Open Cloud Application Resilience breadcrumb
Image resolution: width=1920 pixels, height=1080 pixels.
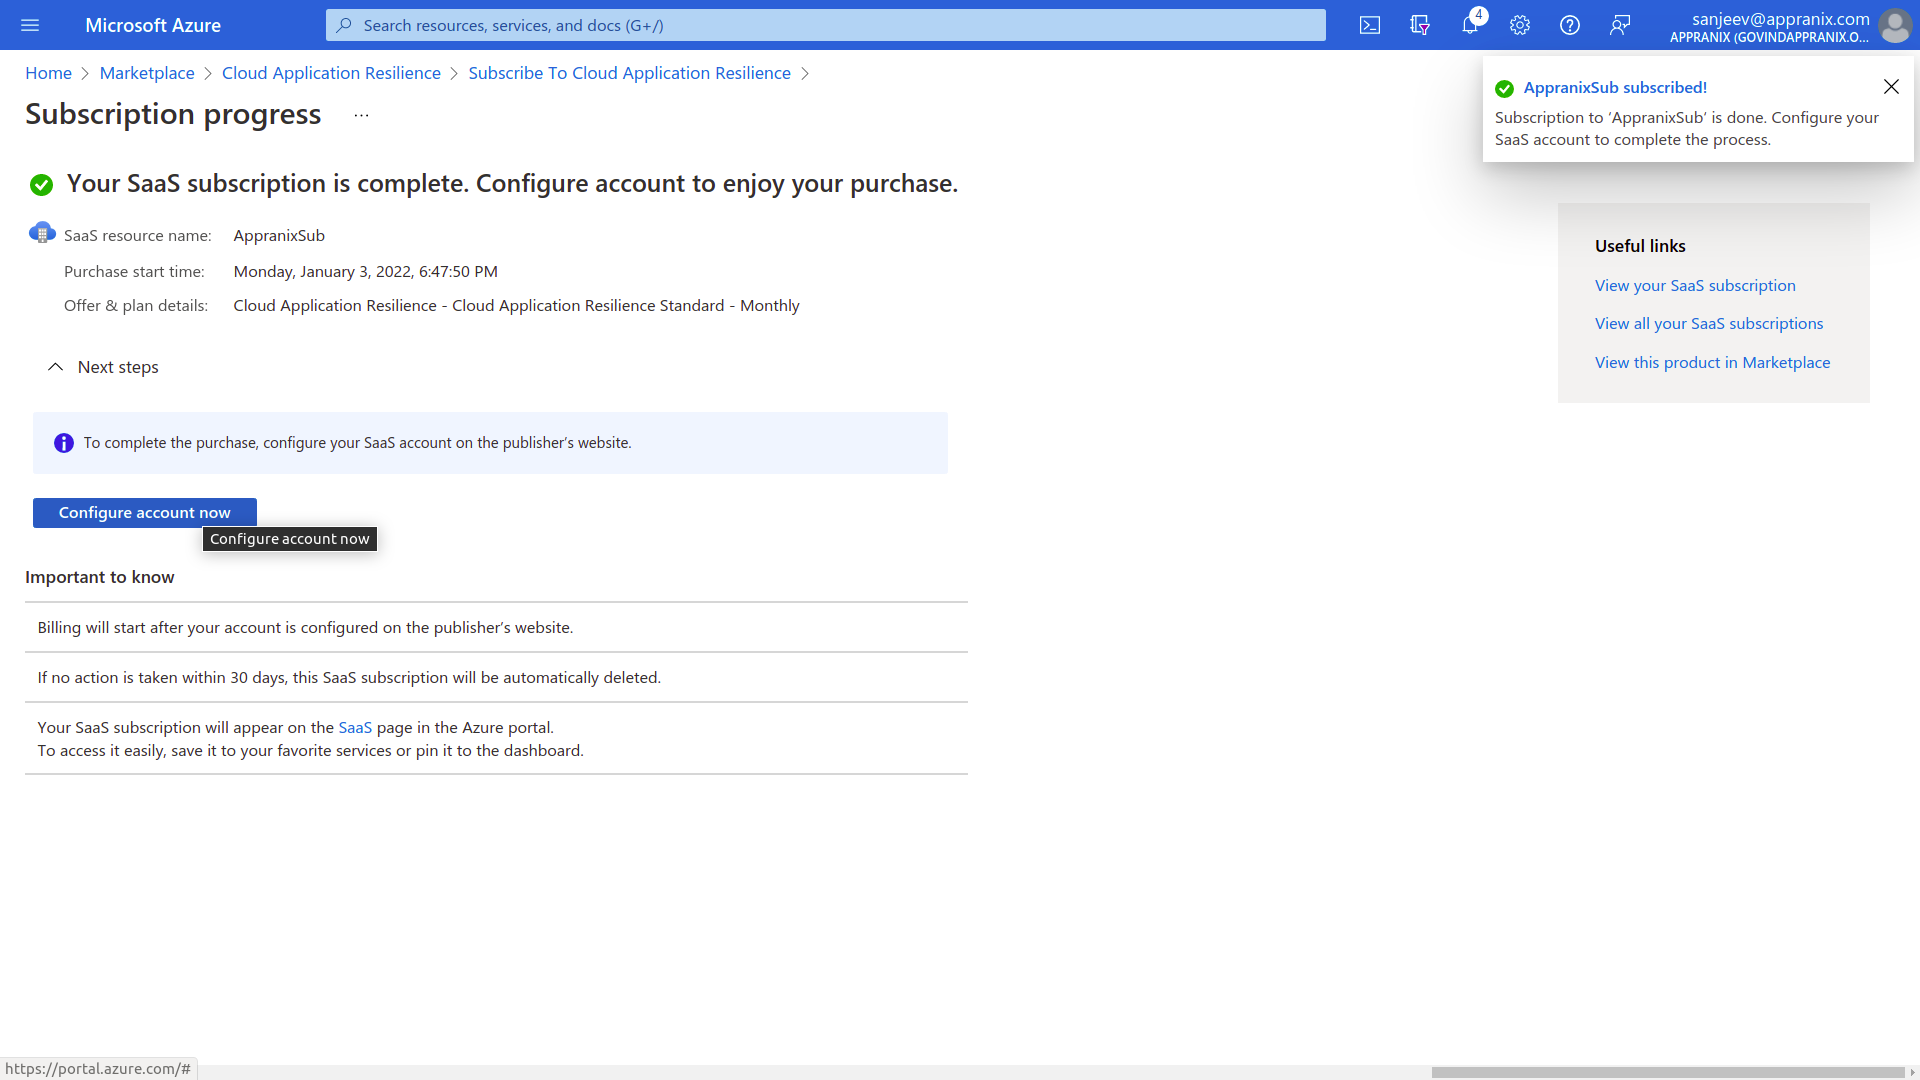(331, 73)
